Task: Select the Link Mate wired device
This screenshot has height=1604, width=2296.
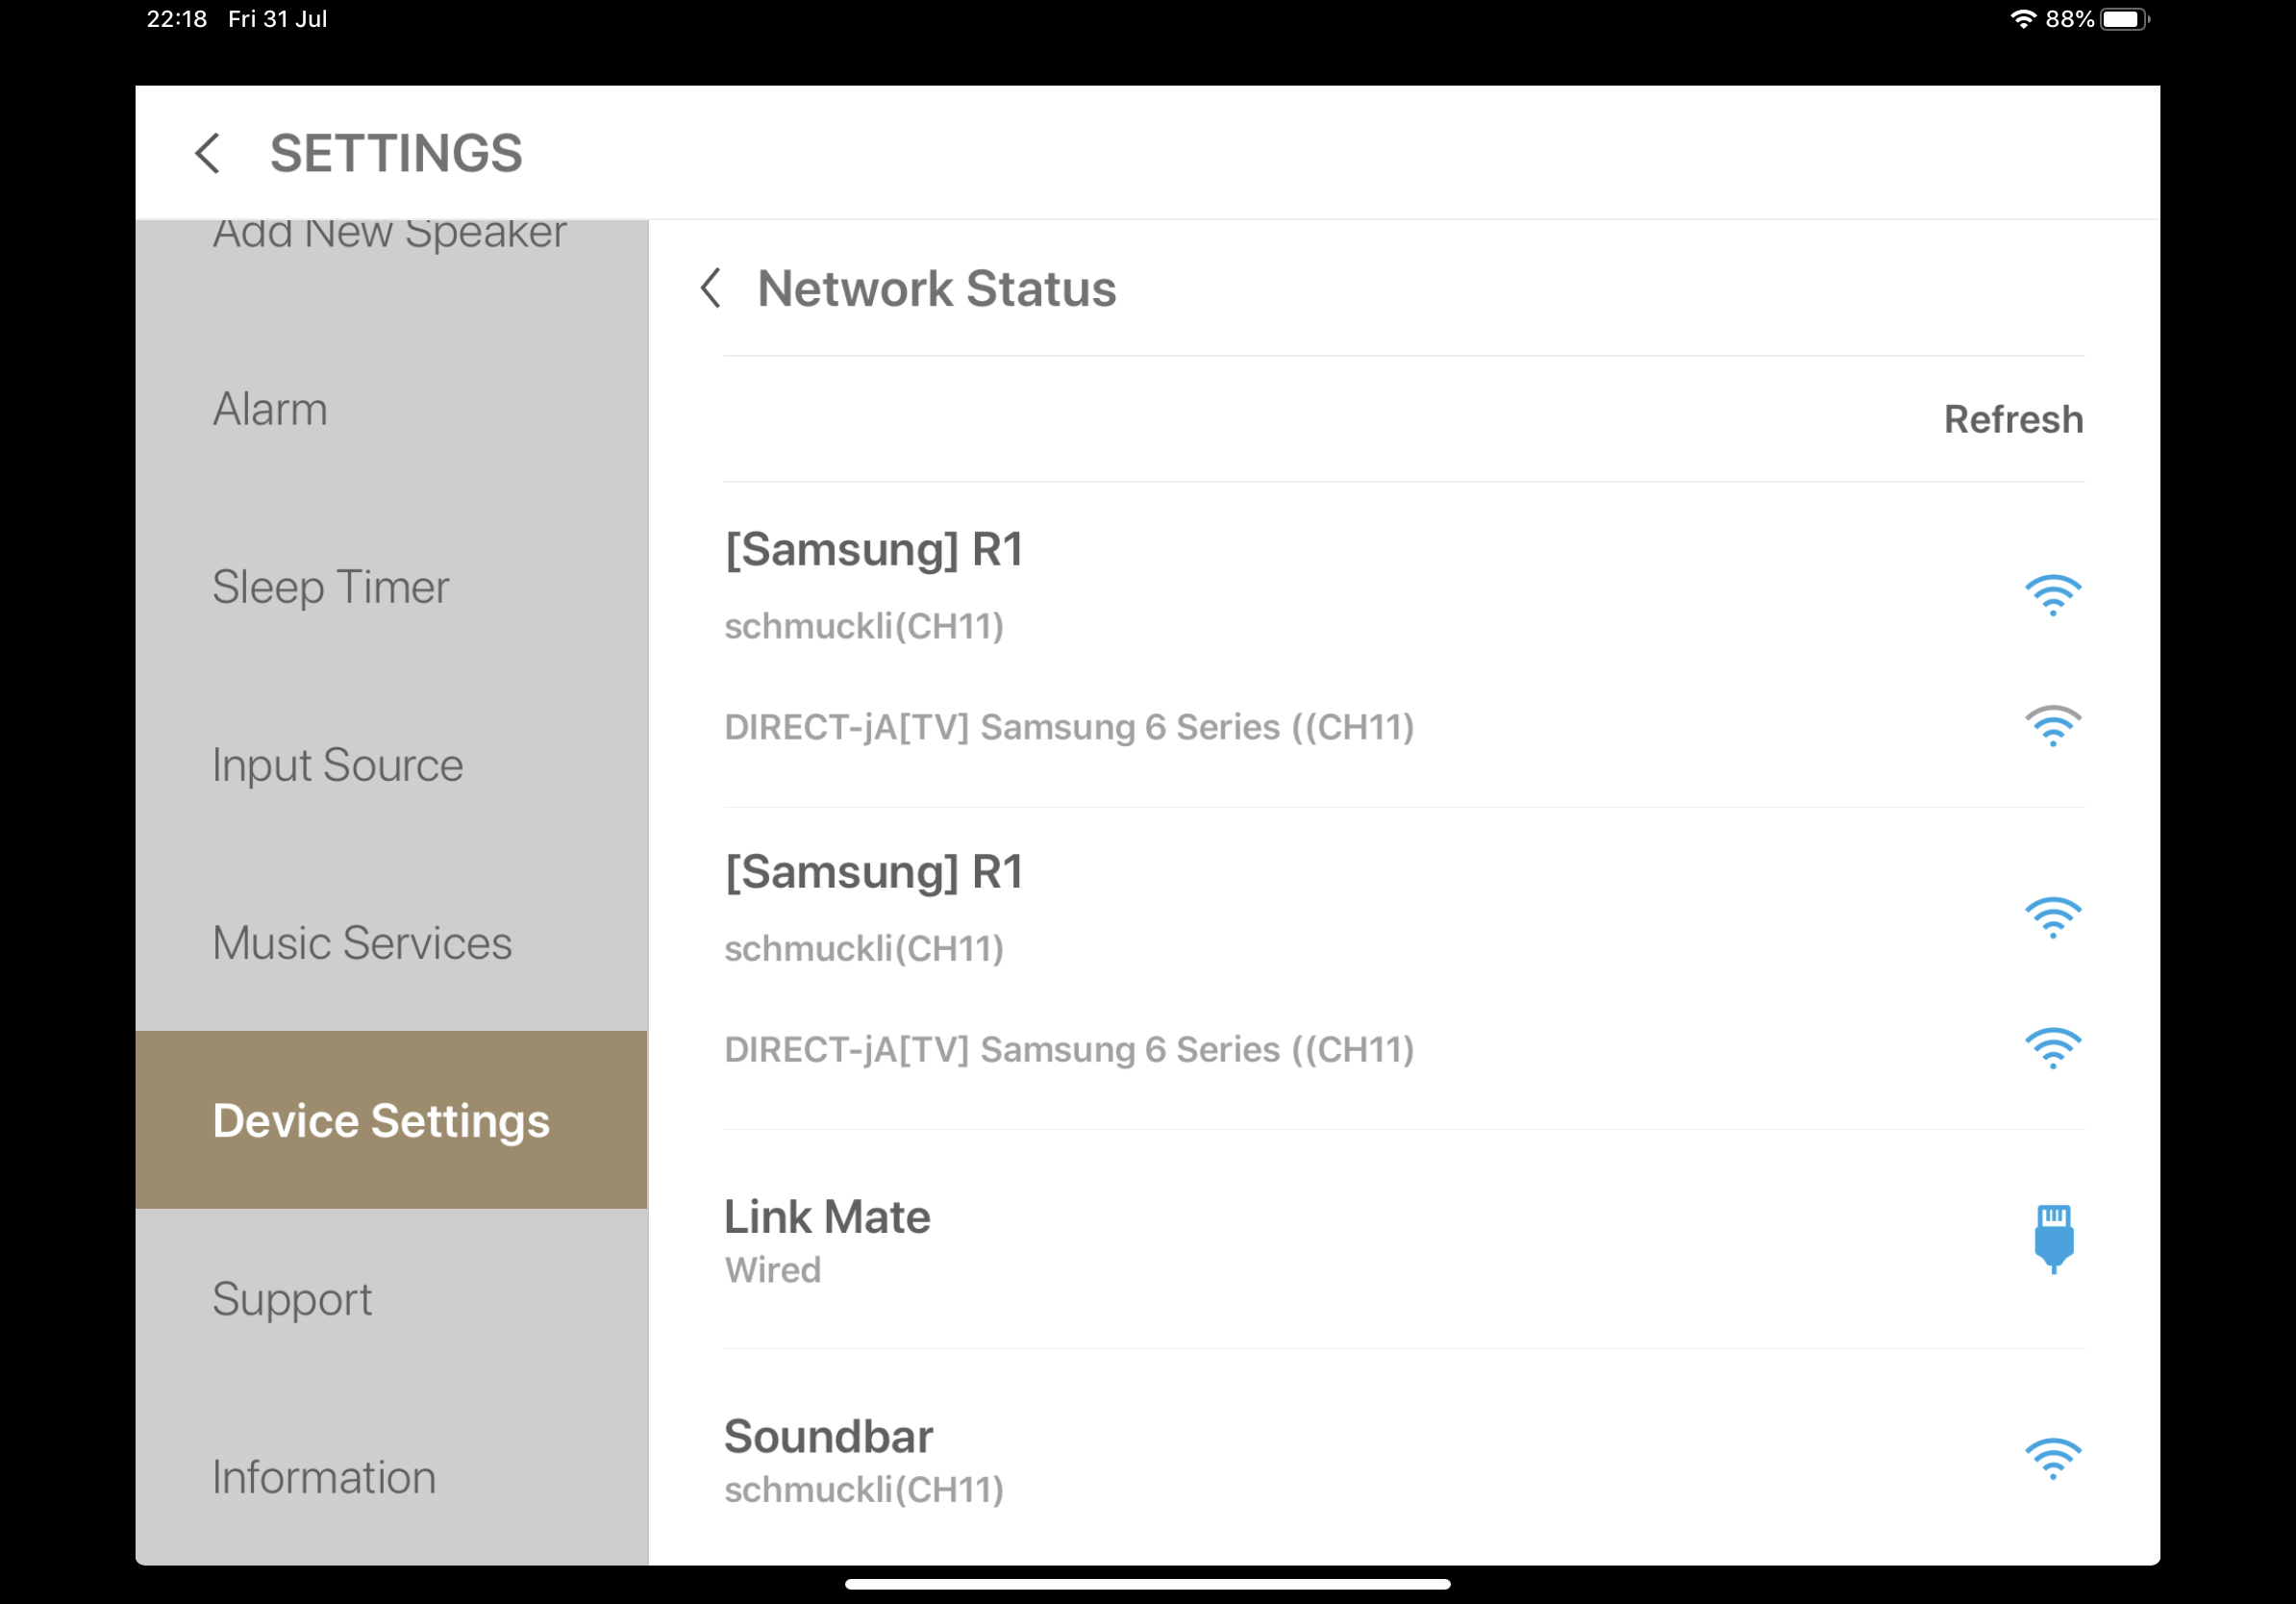Action: point(827,1217)
